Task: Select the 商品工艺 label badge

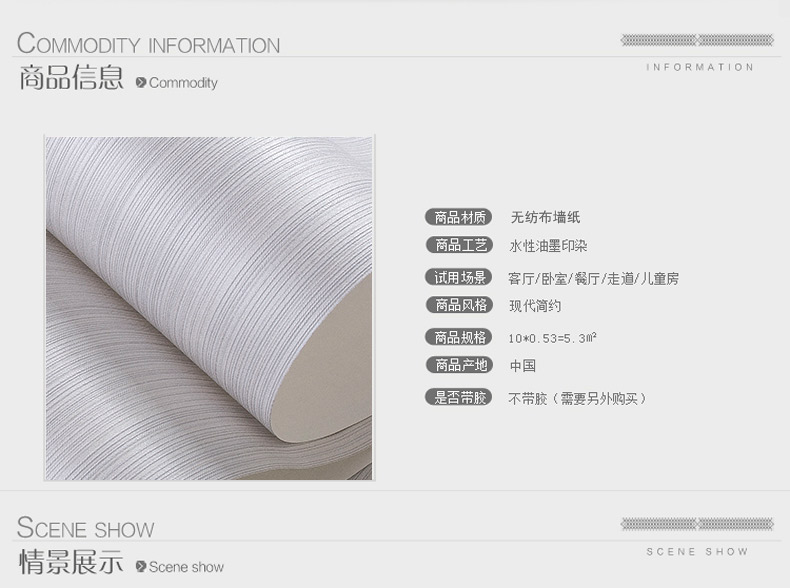Action: pos(459,245)
